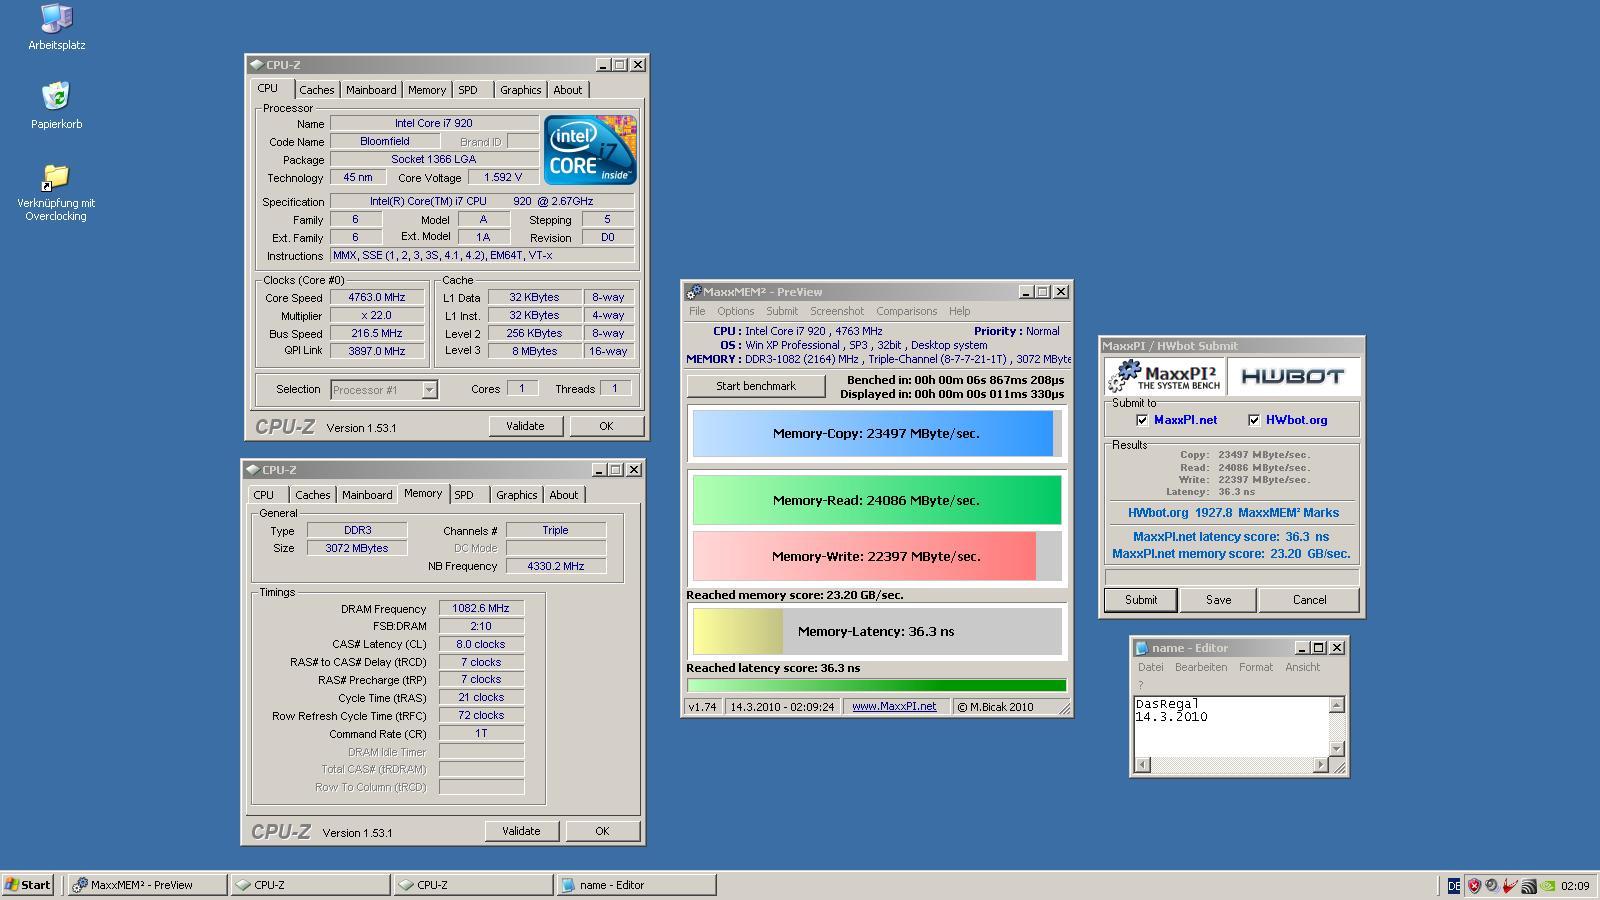Click the DE language indicator in the tray
The height and width of the screenshot is (900, 1600).
pyautogui.click(x=1454, y=885)
